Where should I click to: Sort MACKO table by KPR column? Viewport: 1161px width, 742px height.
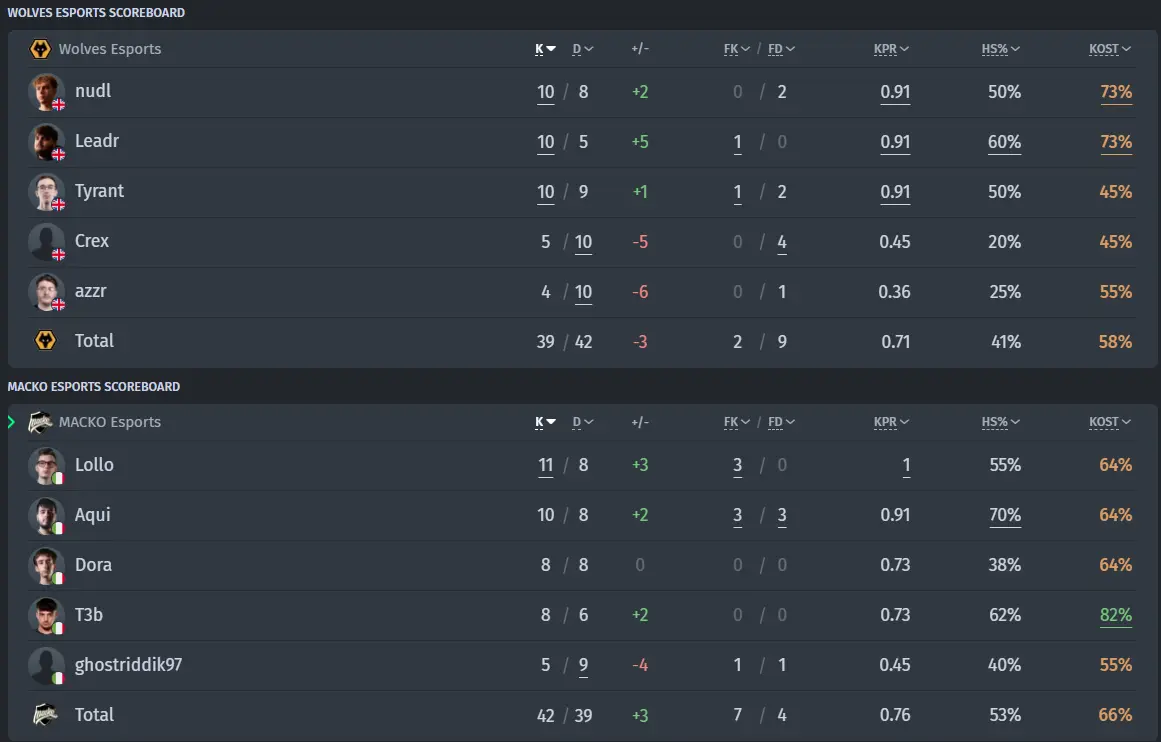(x=891, y=422)
